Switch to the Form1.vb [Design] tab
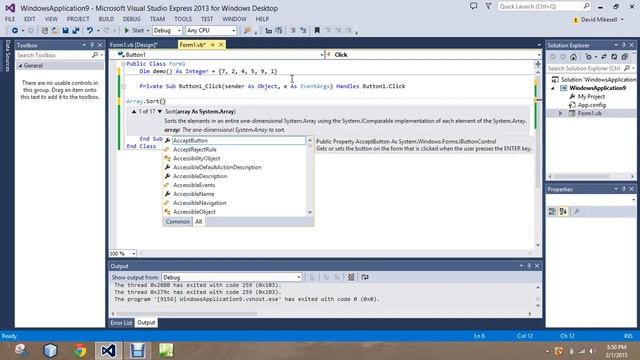This screenshot has width=640, height=360. click(134, 45)
